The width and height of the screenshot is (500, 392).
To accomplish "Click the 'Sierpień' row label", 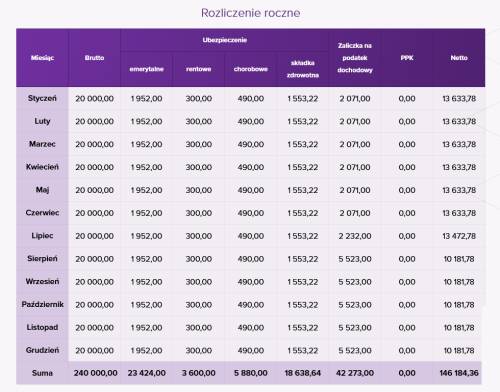I will pos(42,259).
